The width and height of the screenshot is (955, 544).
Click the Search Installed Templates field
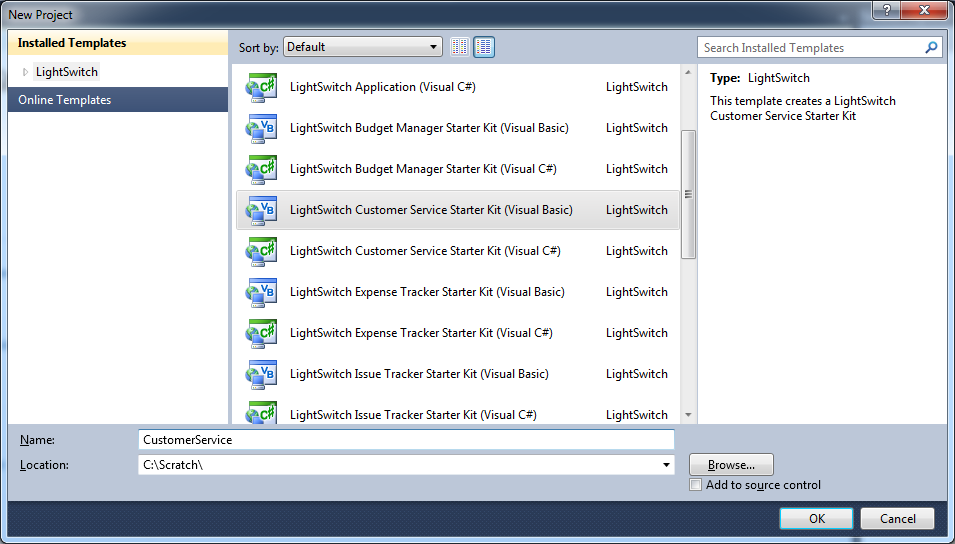click(810, 48)
